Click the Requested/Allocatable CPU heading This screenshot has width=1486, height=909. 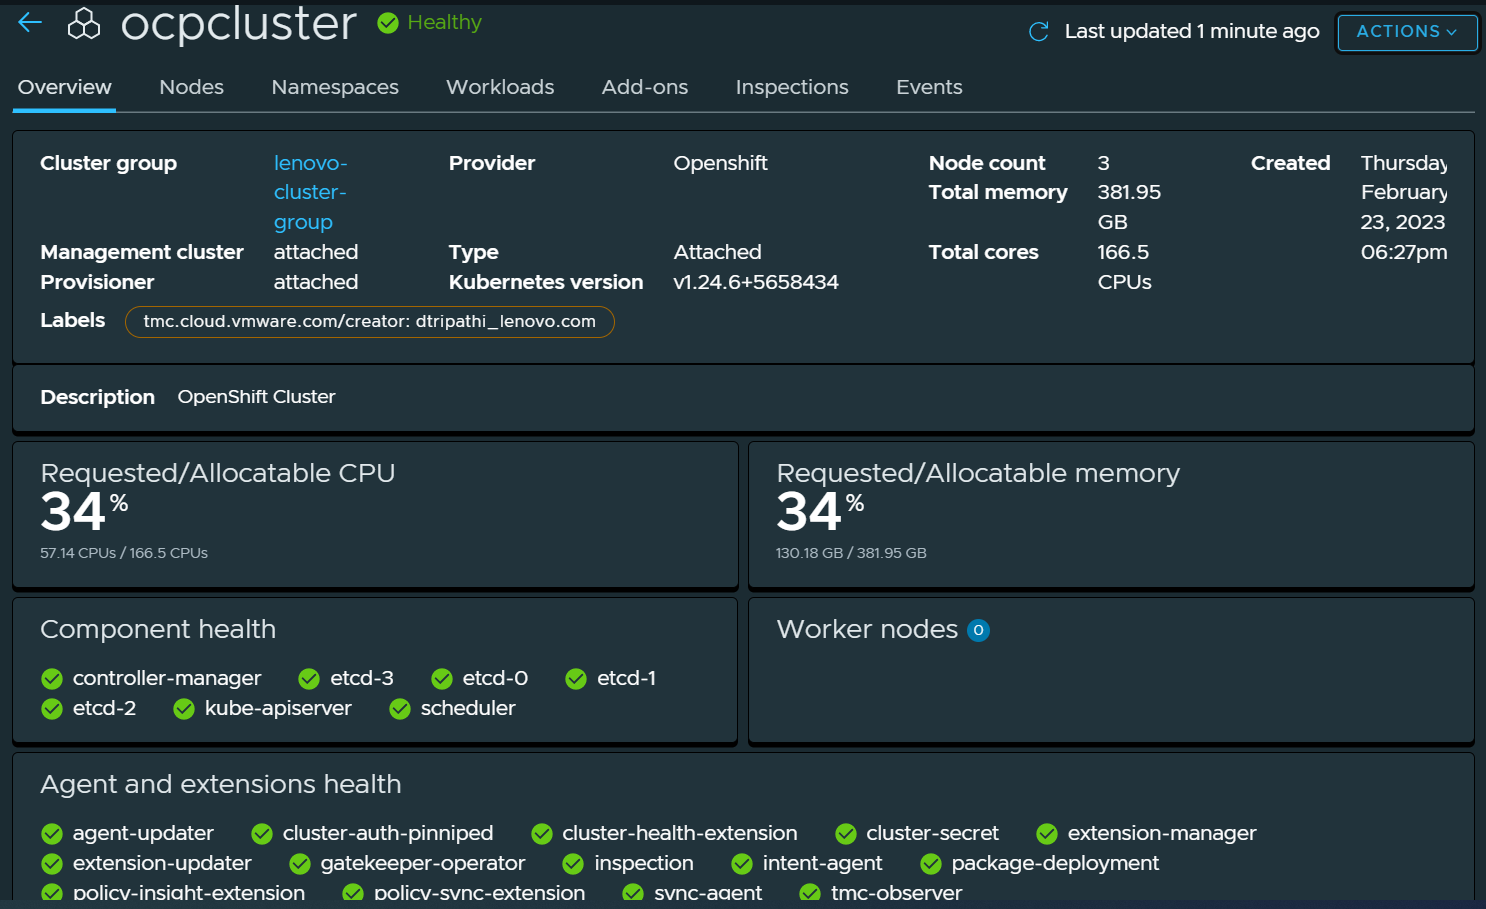point(218,473)
